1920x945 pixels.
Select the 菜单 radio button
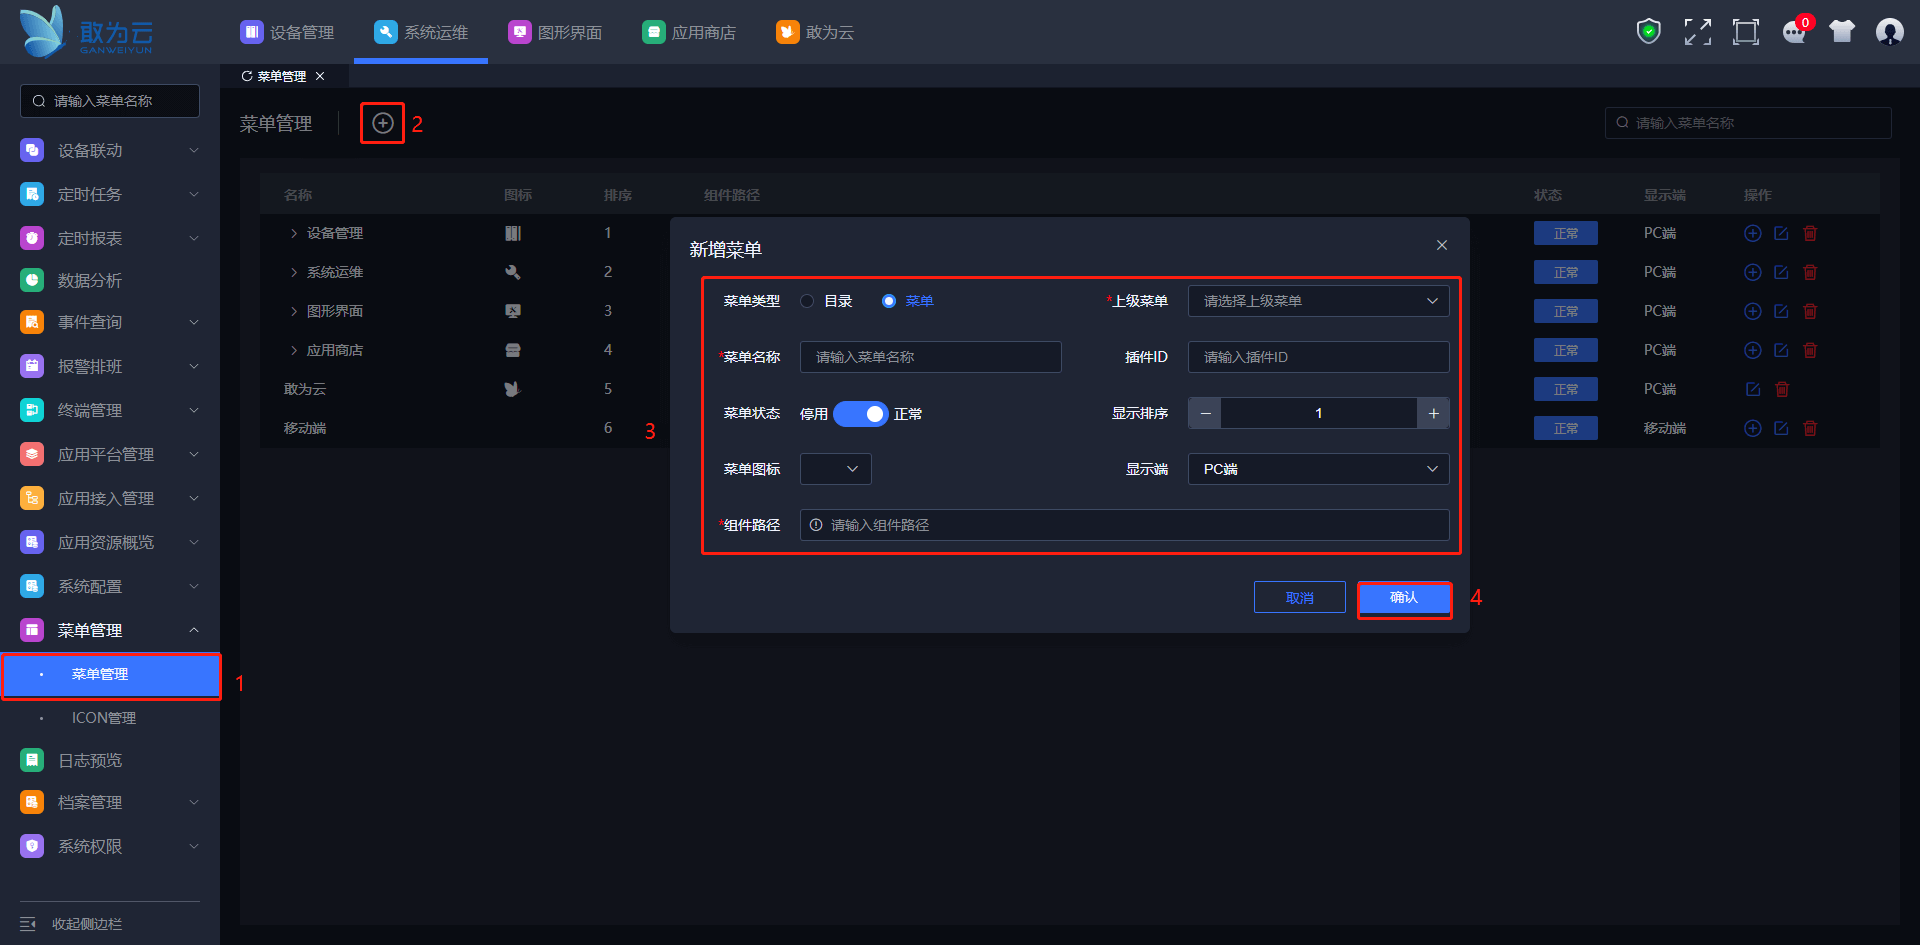coord(889,301)
